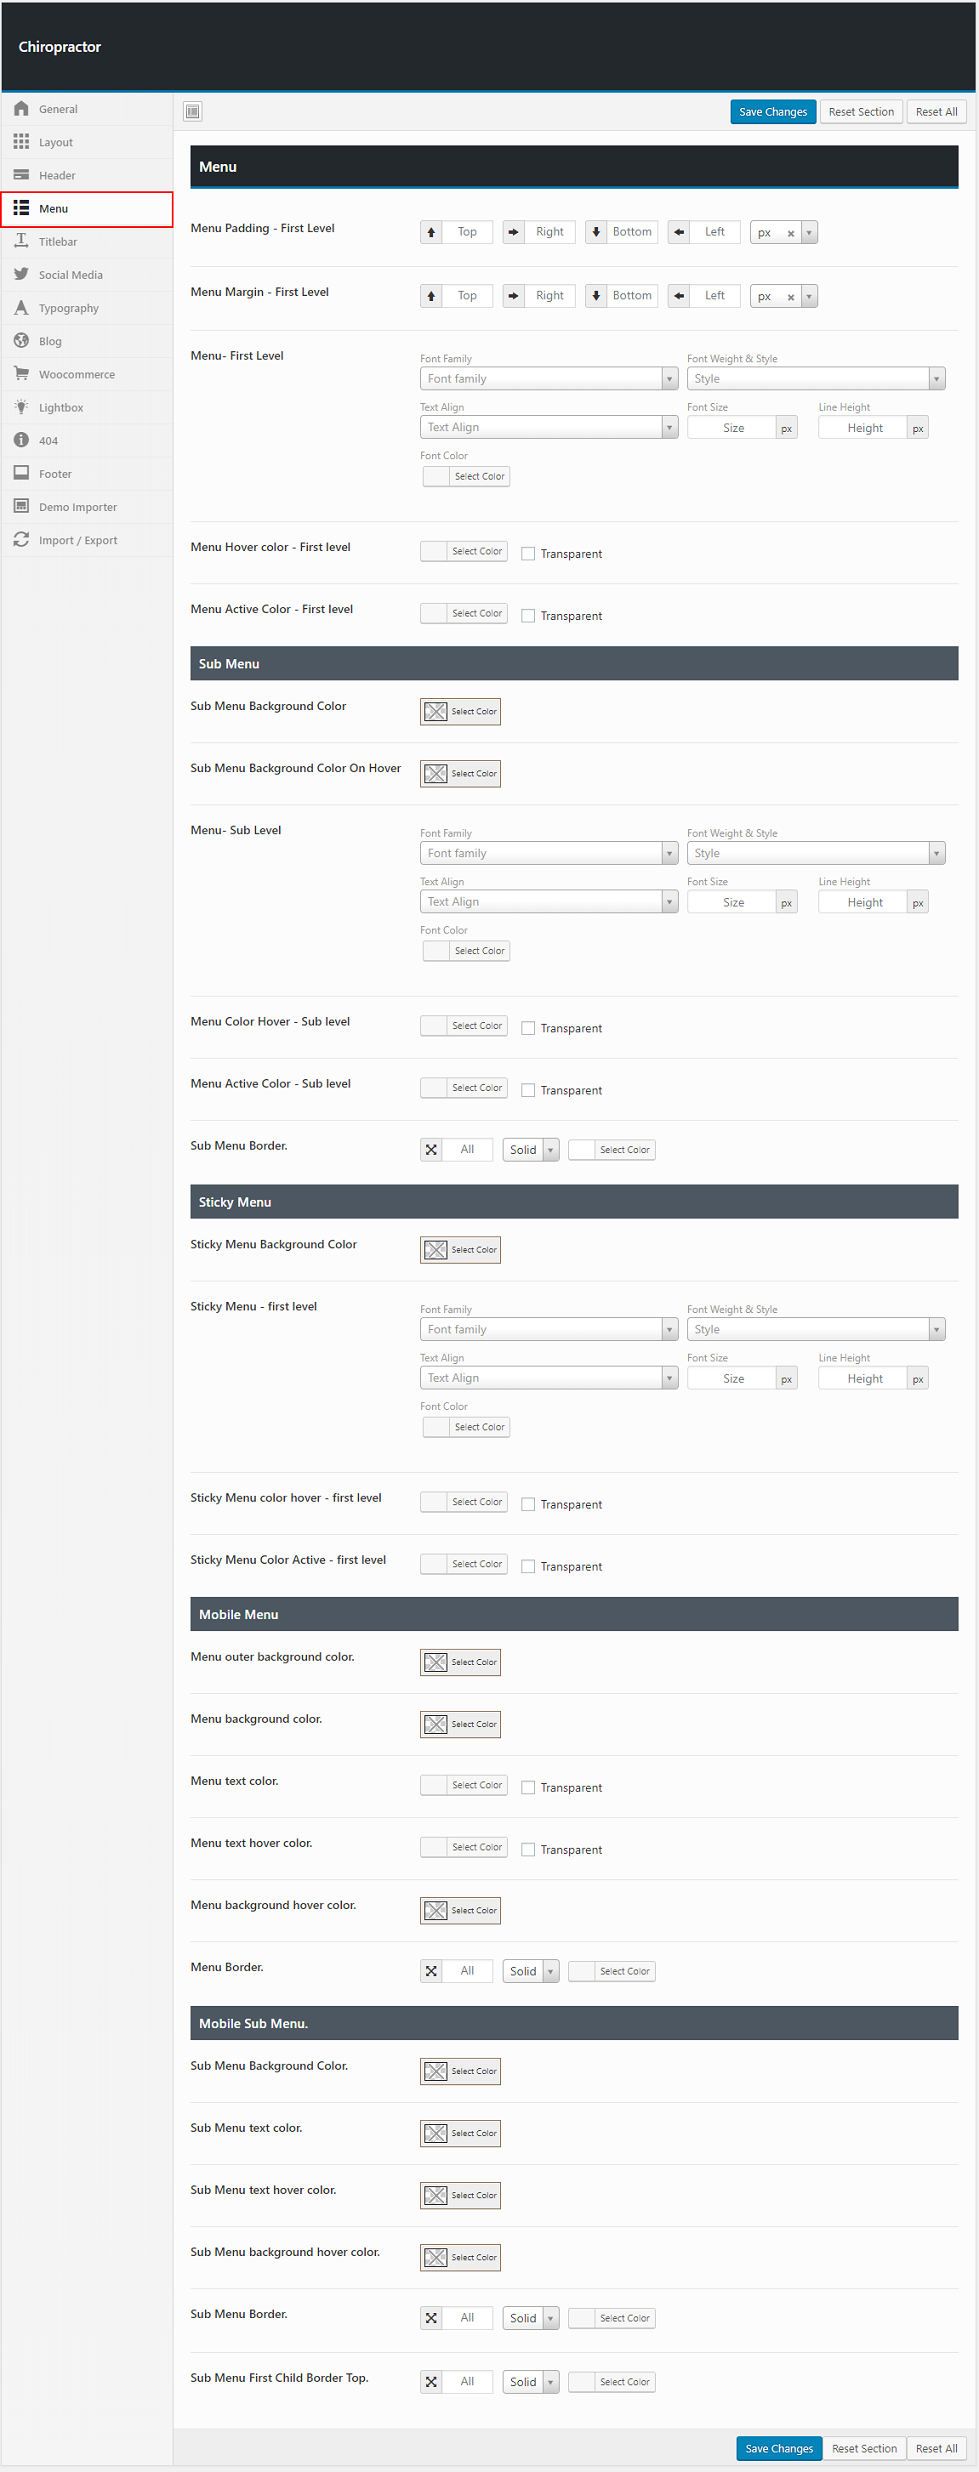Click the Import / Export refresh icon
The height and width of the screenshot is (2472, 979).
pos(21,540)
